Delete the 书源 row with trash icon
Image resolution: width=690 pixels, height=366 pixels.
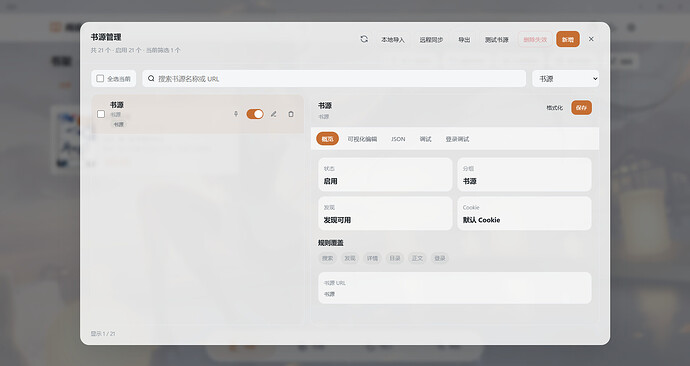pyautogui.click(x=291, y=114)
